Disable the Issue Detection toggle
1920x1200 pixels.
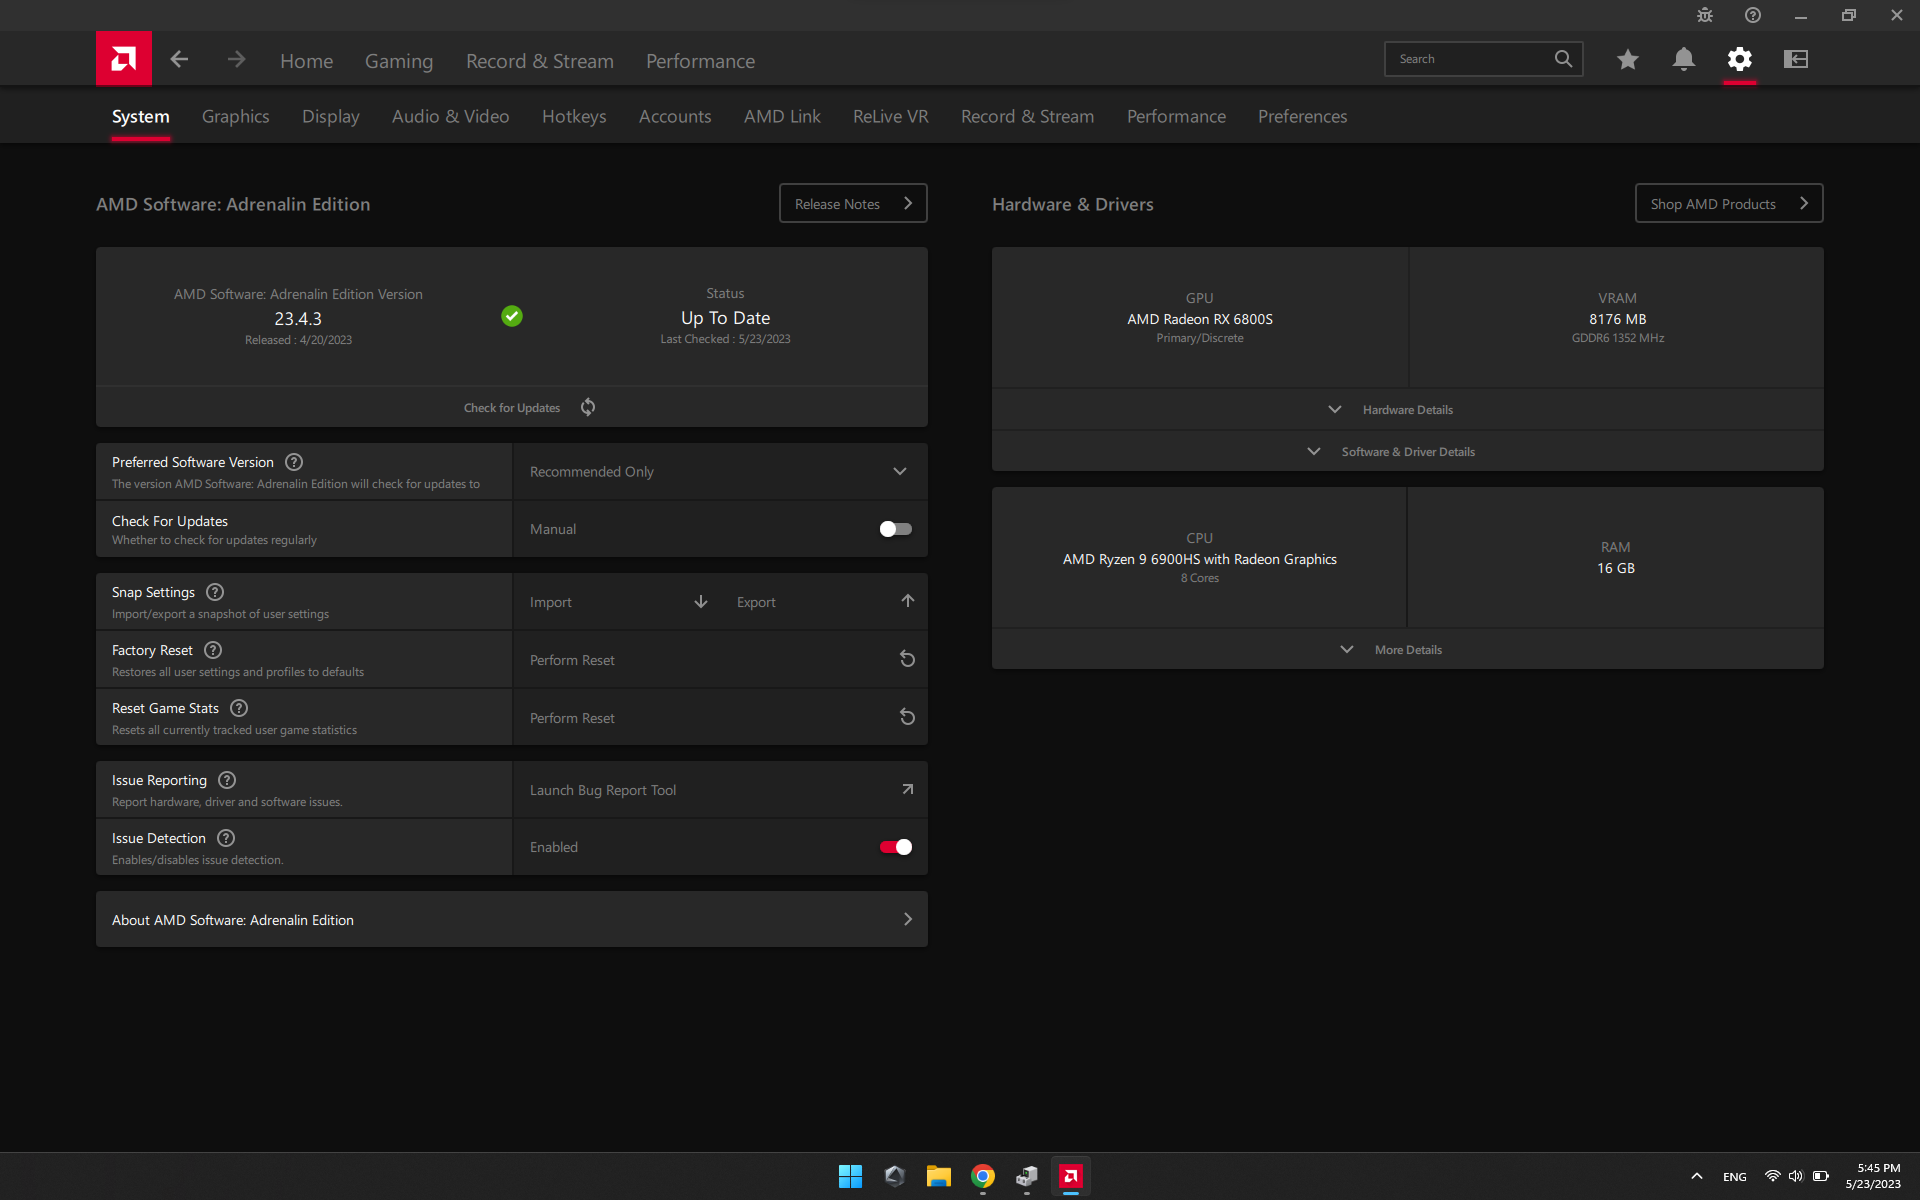click(895, 847)
